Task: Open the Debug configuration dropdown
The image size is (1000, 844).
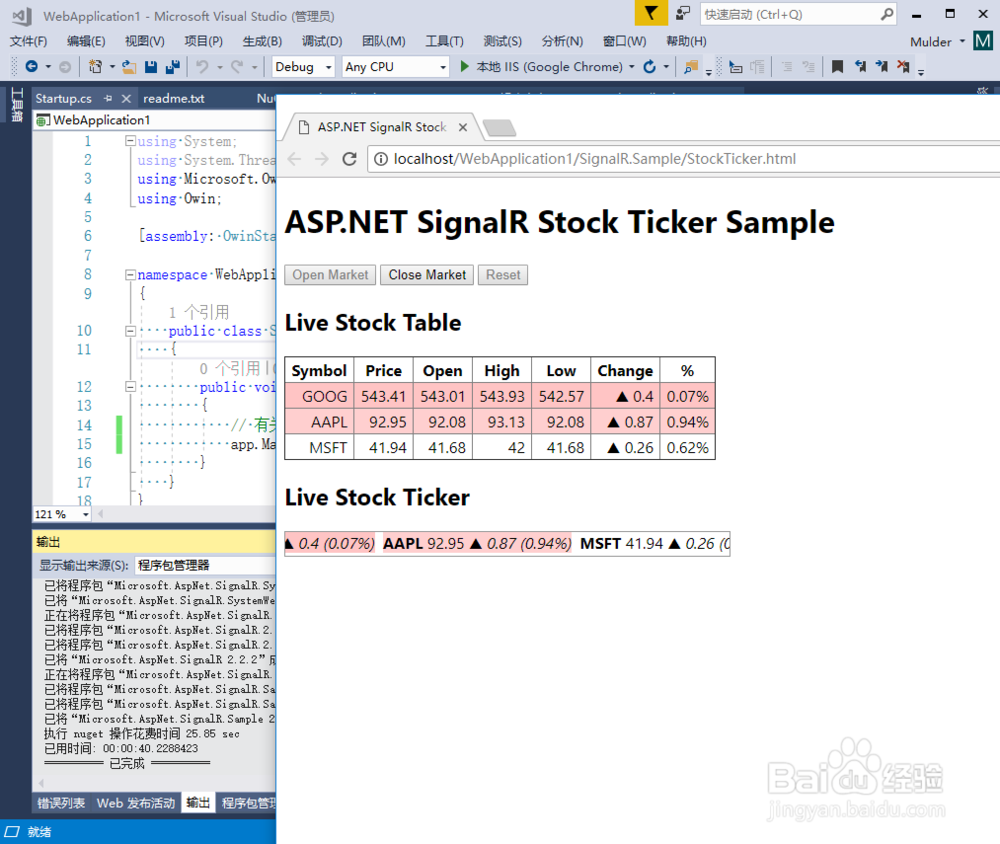Action: 328,67
